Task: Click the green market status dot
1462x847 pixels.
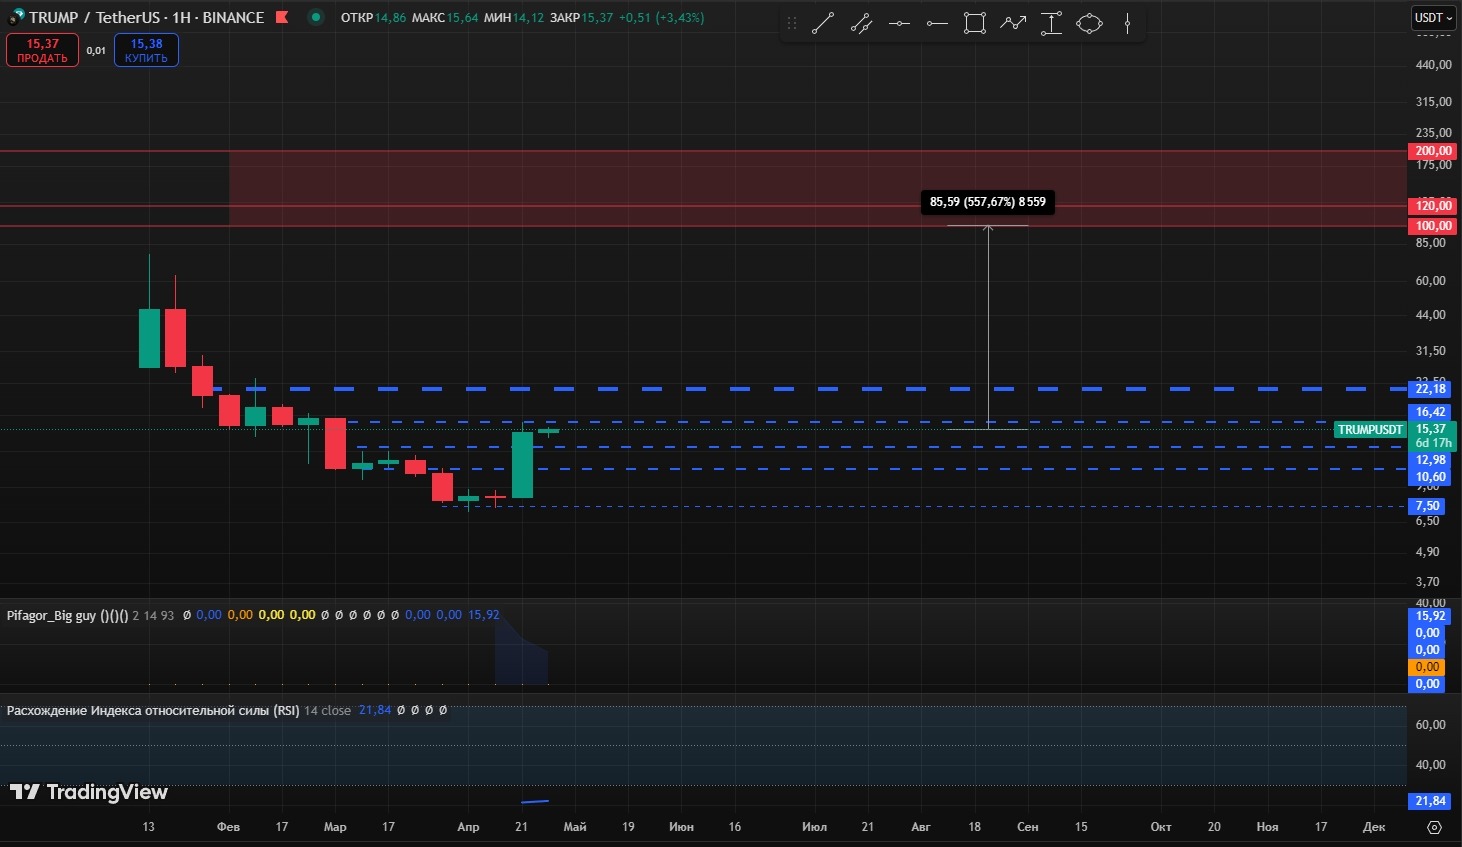Action: coord(316,17)
